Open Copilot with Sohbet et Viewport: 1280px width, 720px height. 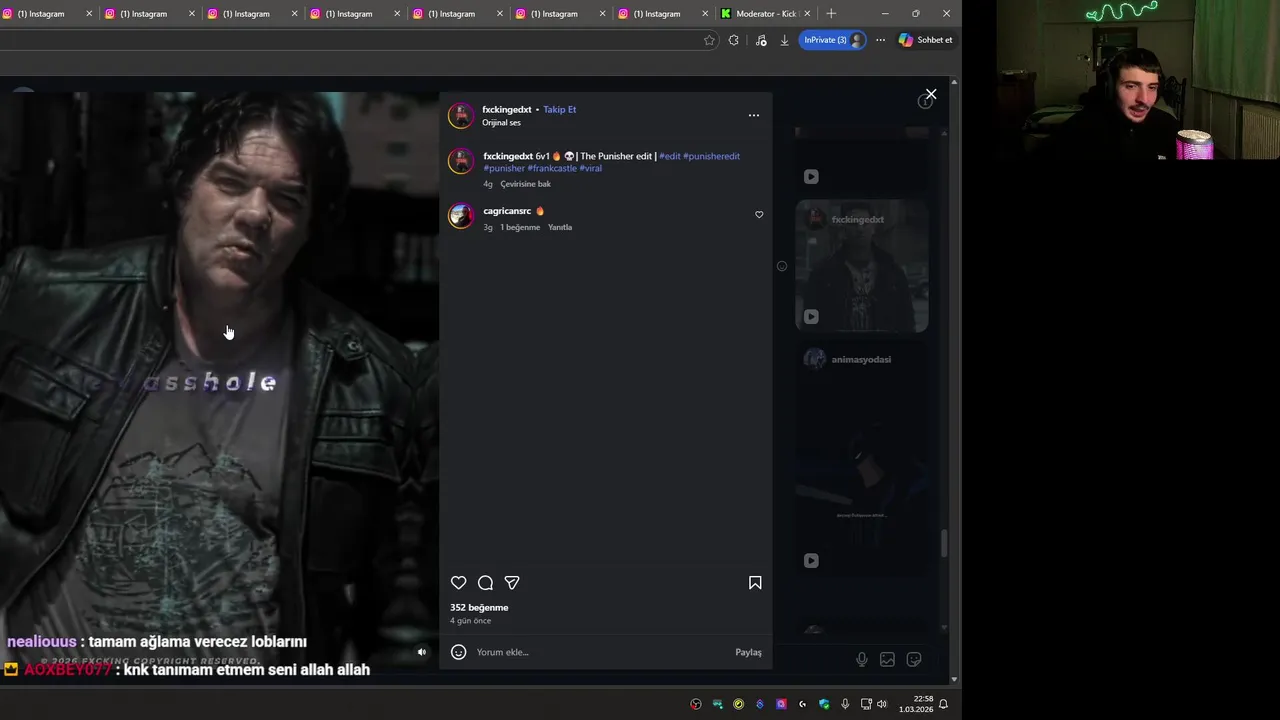pyautogui.click(x=926, y=40)
